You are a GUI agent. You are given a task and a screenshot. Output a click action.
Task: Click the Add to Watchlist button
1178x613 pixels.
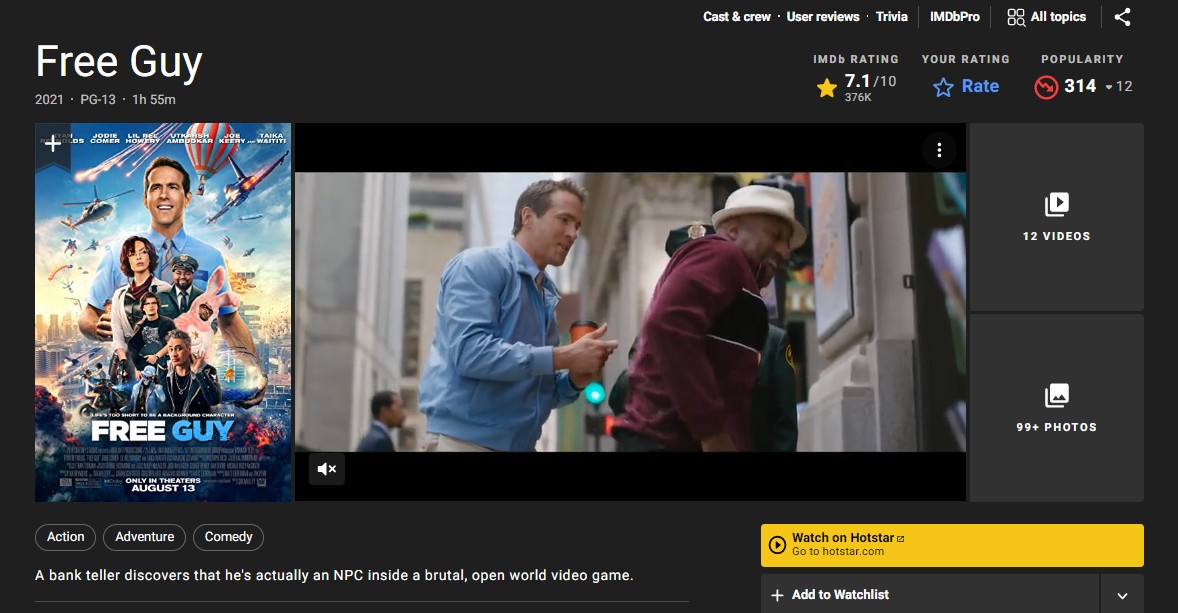tap(930, 595)
